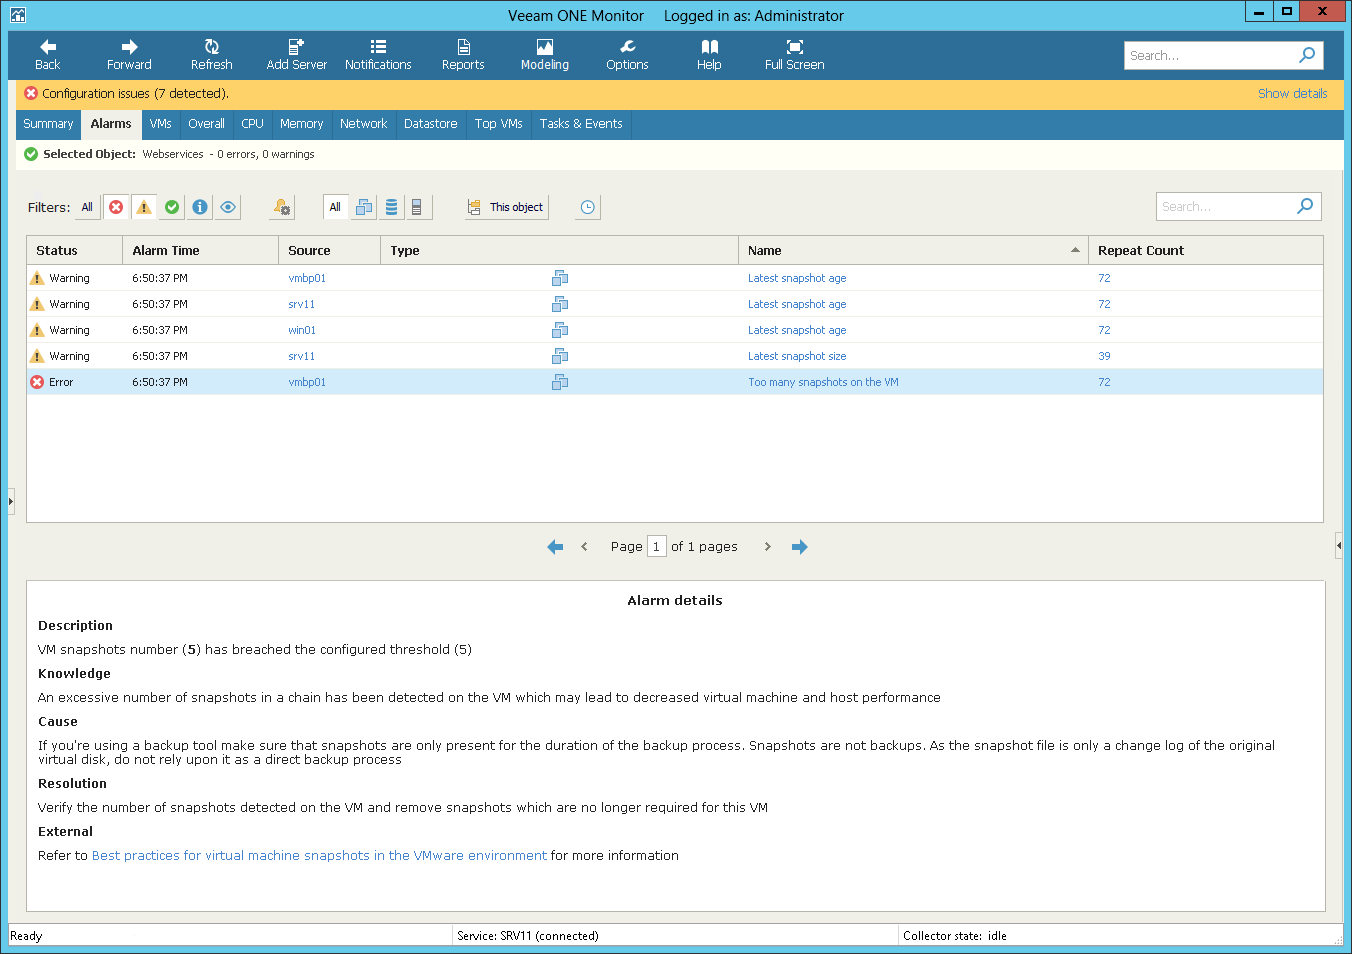This screenshot has height=954, width=1352.
Task: Expand the collapsed left side panel
Action: click(11, 501)
